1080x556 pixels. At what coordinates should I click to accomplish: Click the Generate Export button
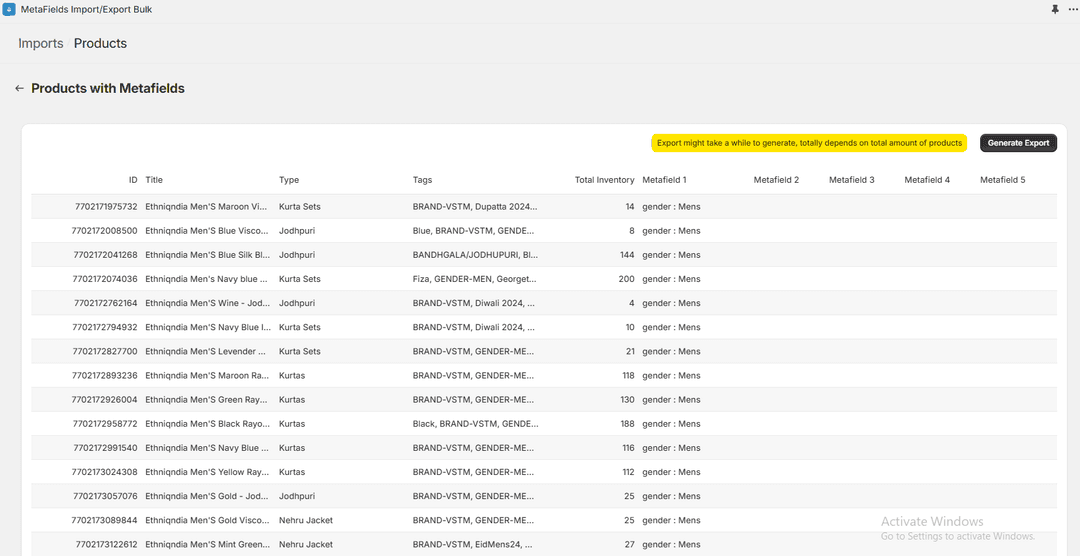click(1018, 143)
